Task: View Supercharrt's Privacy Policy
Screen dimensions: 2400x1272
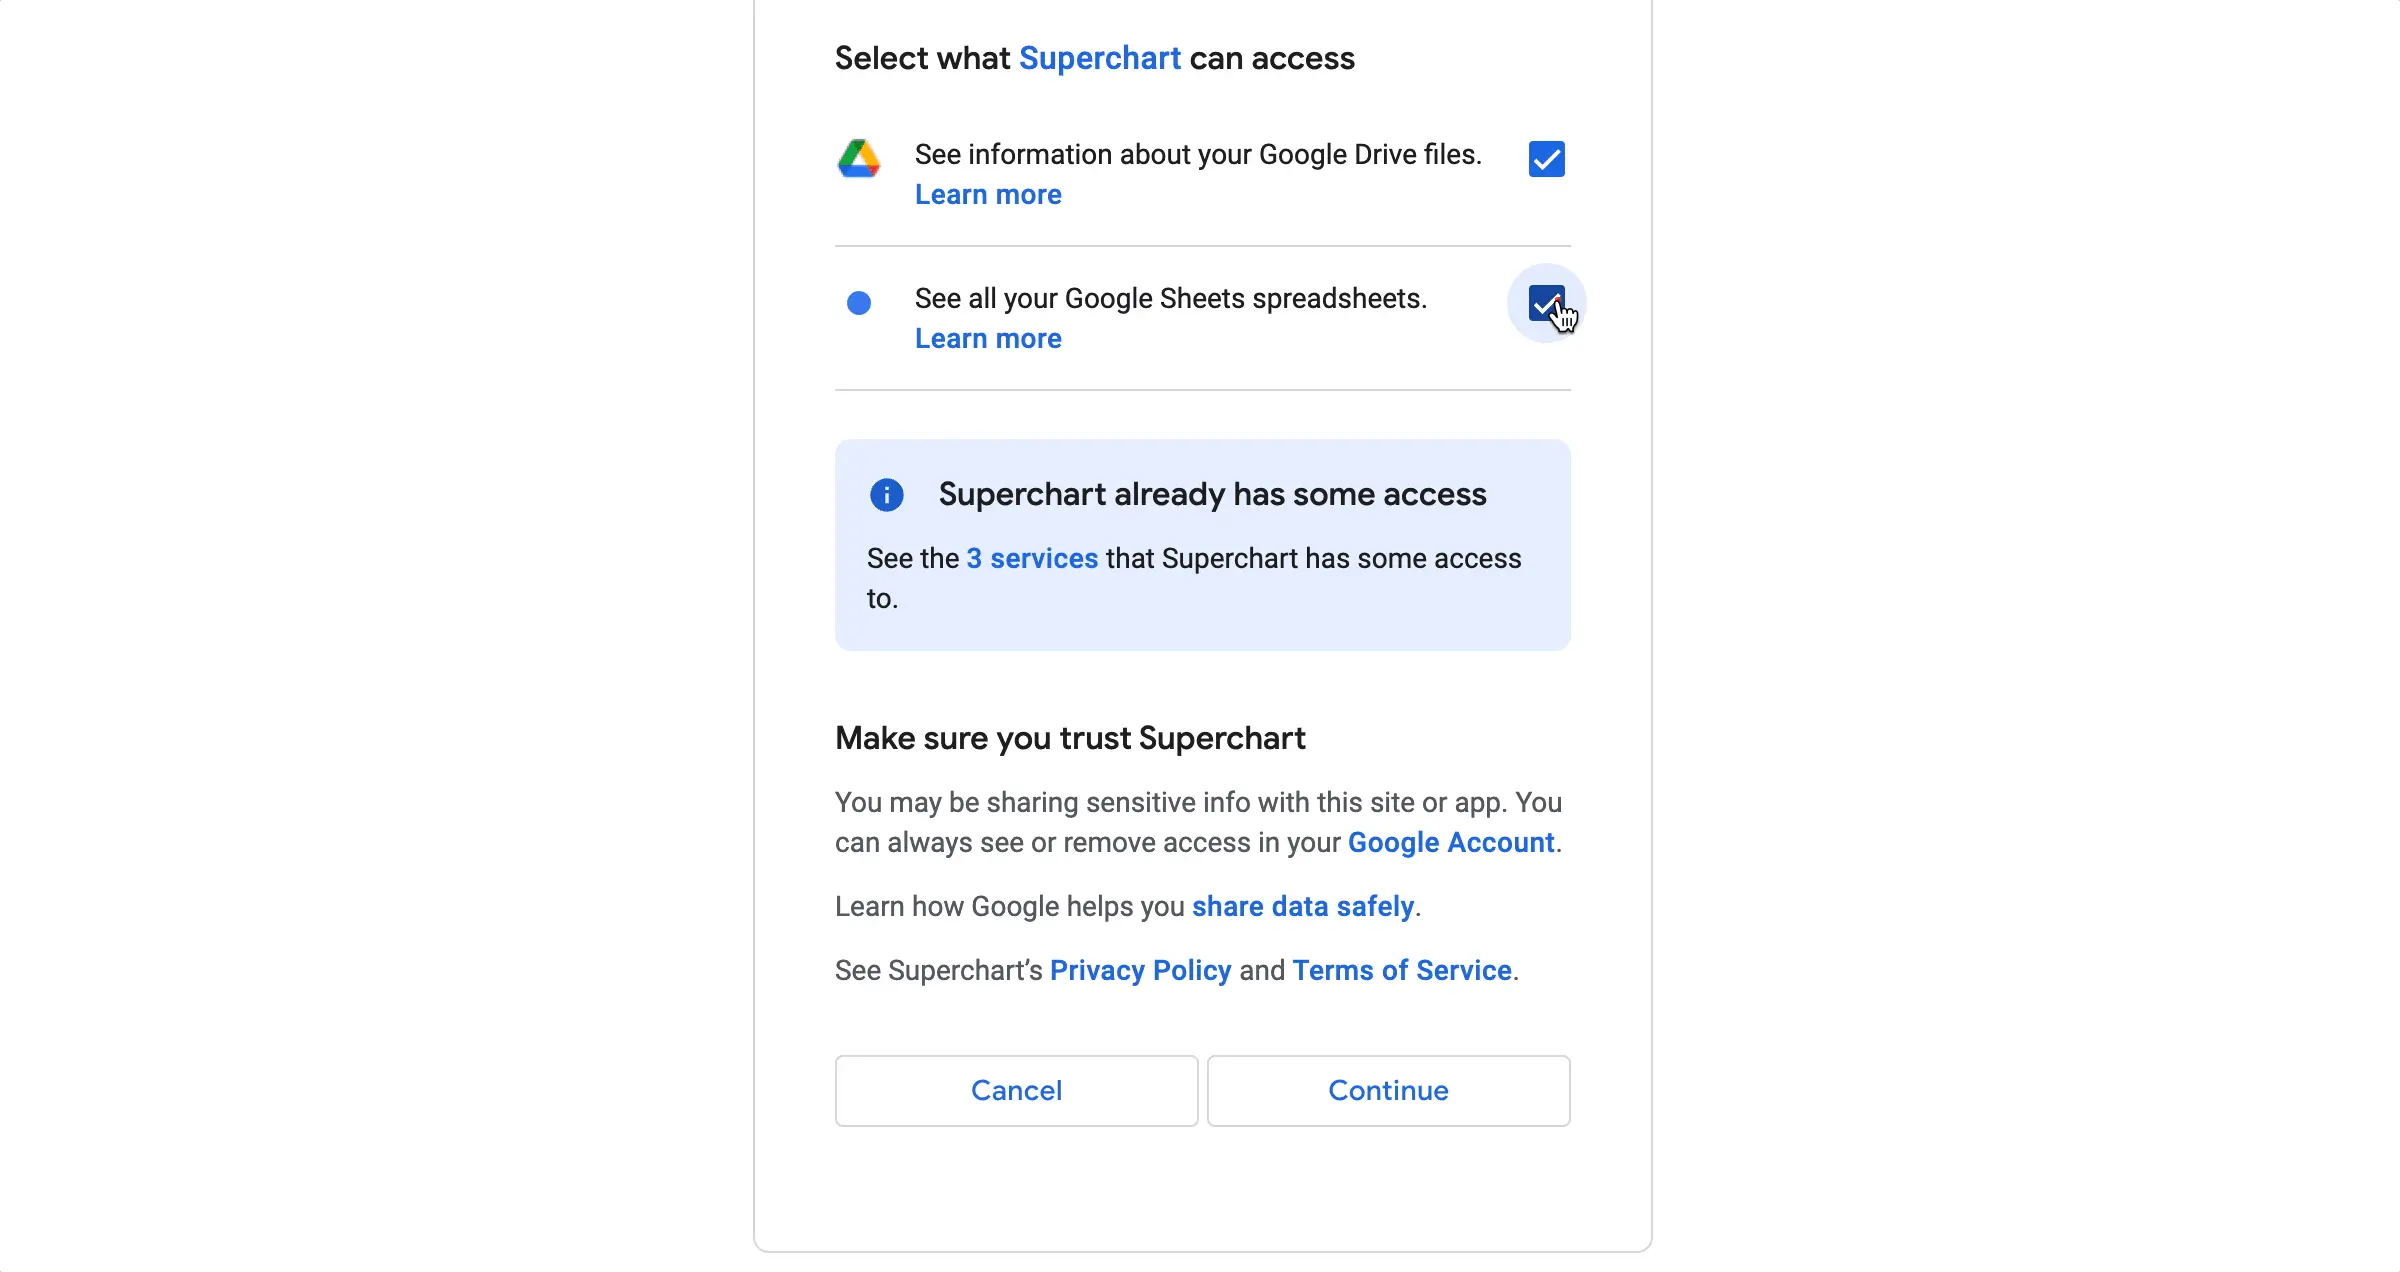Action: (1141, 970)
